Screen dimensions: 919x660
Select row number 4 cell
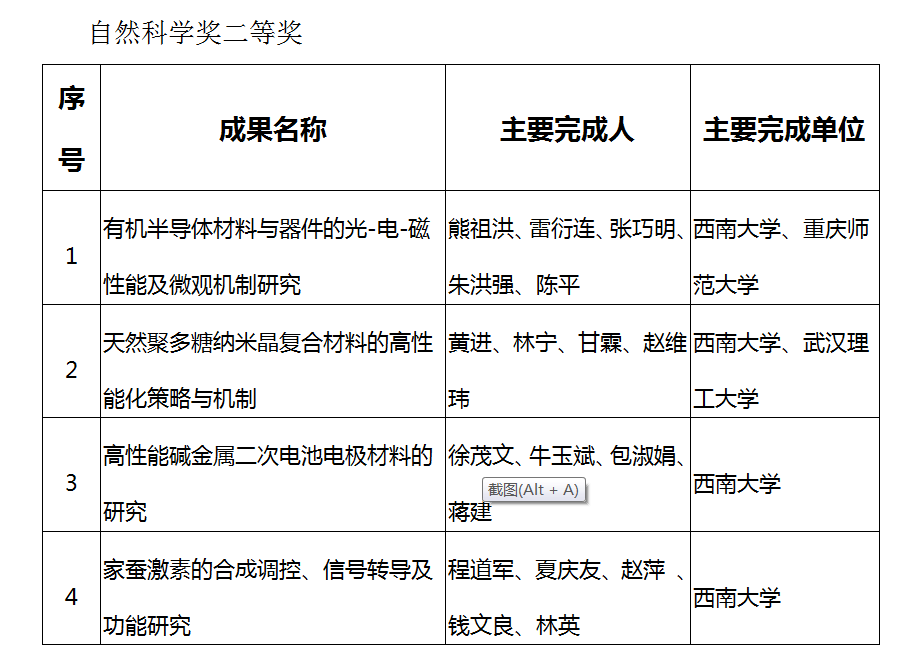click(x=71, y=598)
